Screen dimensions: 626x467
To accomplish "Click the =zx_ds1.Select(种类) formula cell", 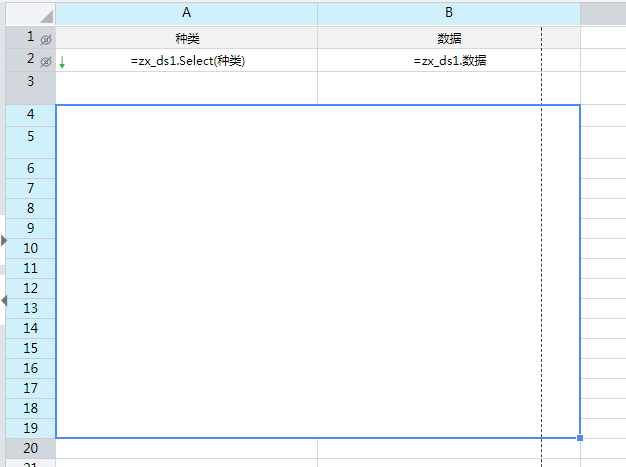I will pyautogui.click(x=187, y=61).
